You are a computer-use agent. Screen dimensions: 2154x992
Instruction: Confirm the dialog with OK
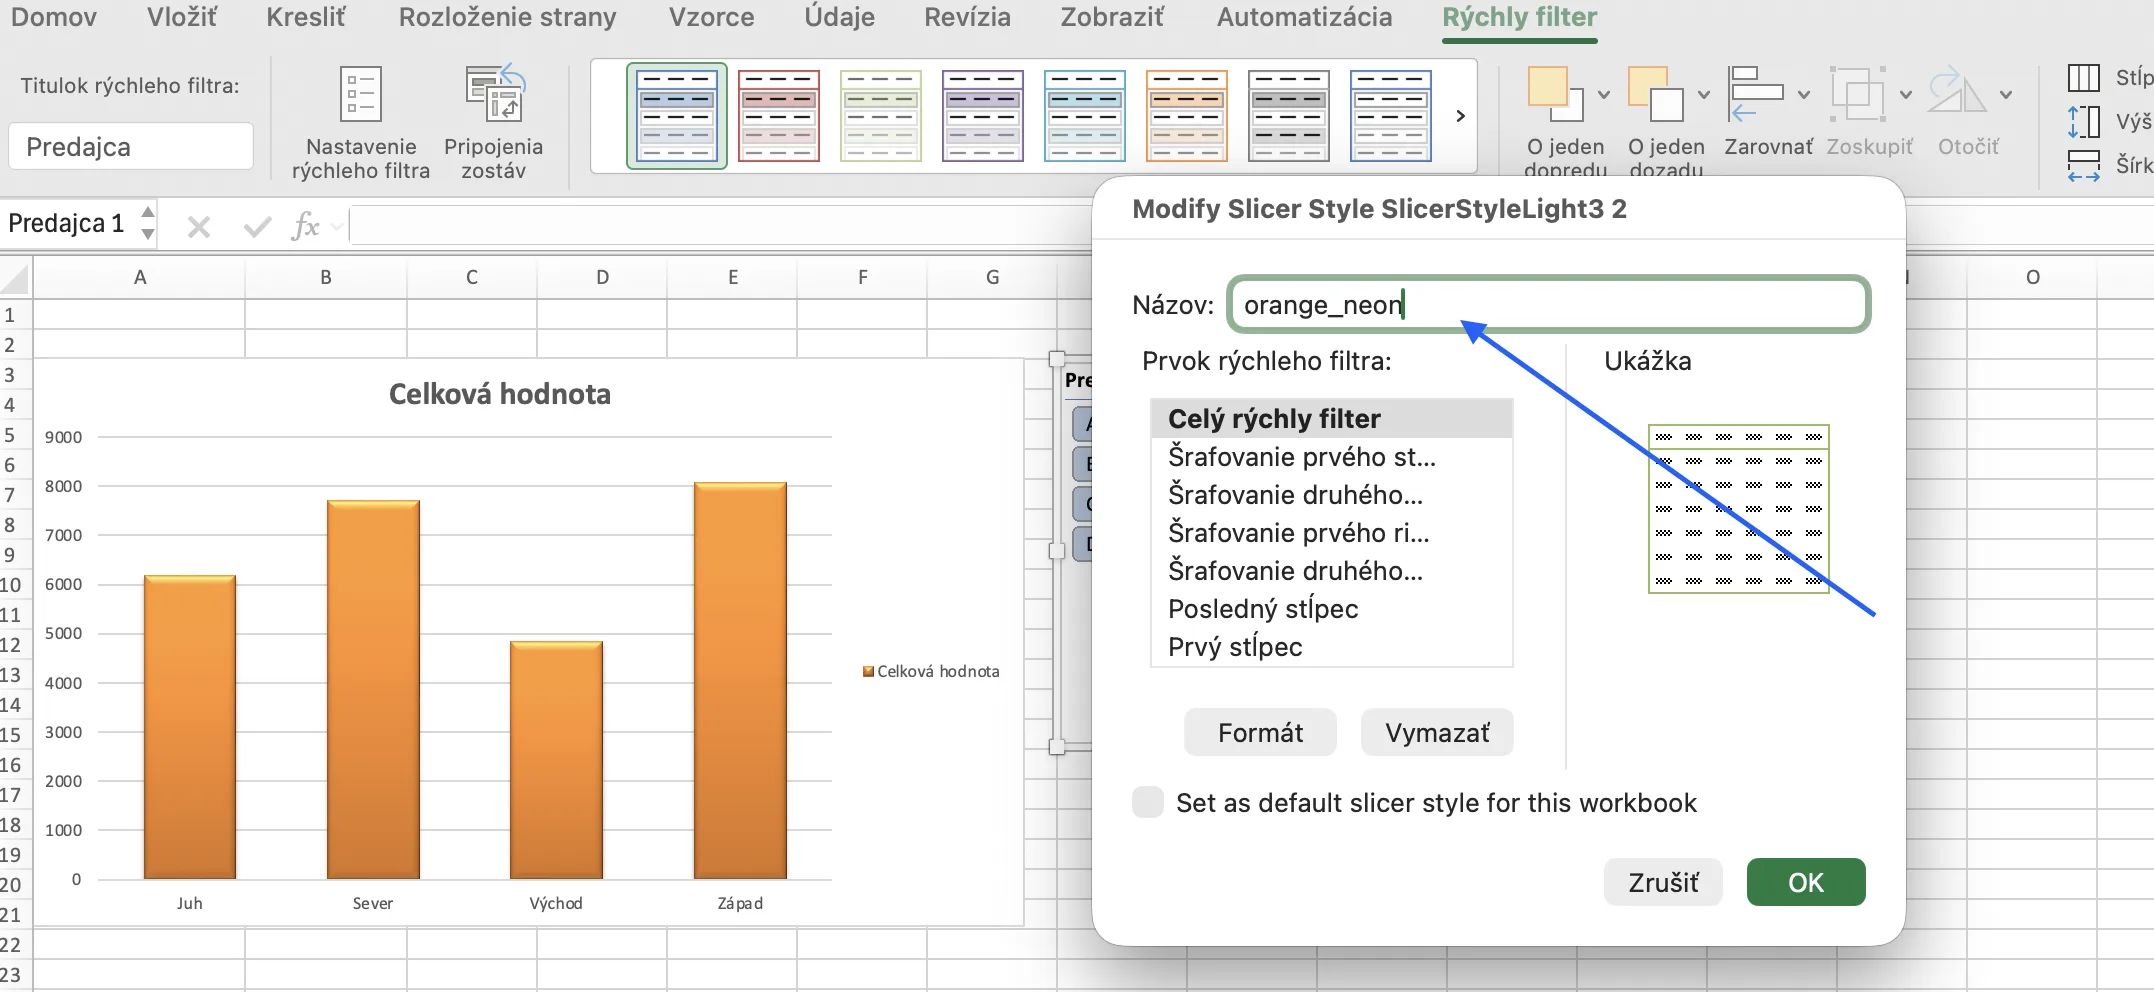tap(1806, 882)
